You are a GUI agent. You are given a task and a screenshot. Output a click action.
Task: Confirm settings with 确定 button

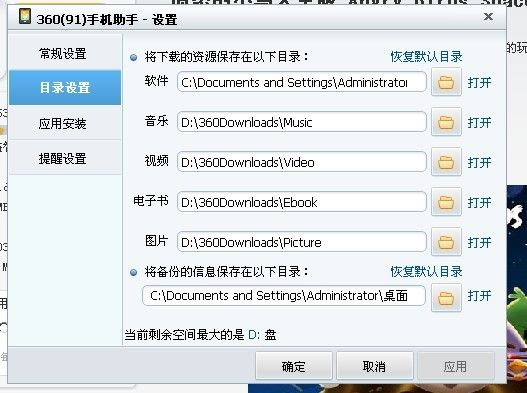click(294, 366)
